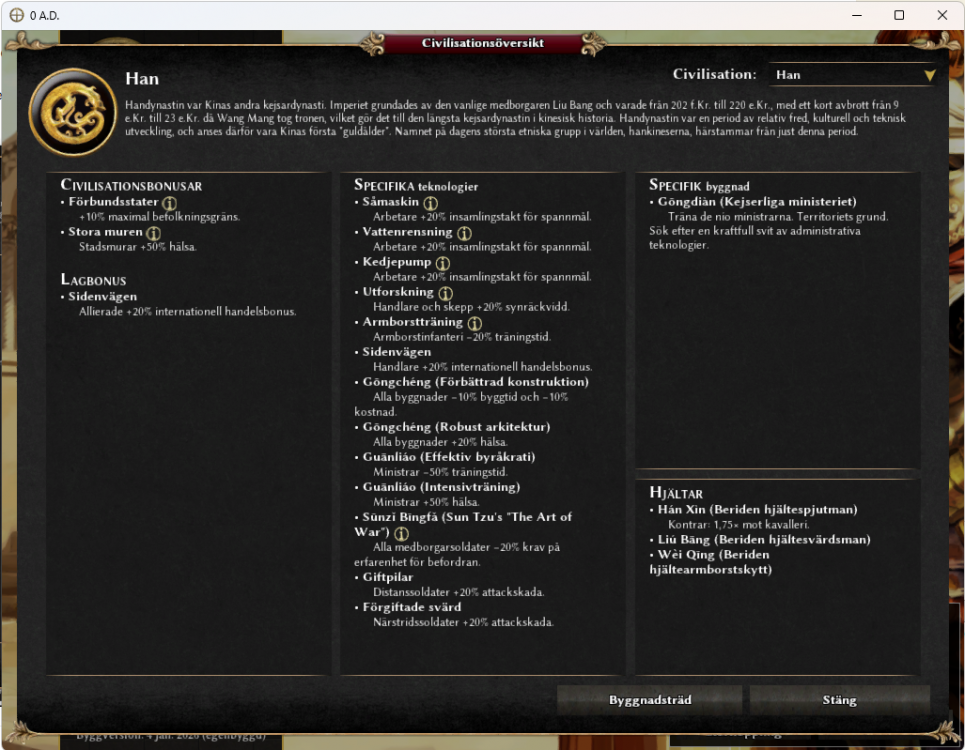Click the golden Han dragon emblem
Screen dimensions: 965x750
[x=73, y=112]
